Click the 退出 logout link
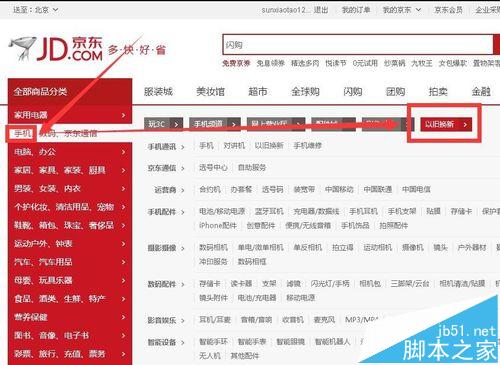Screen dimensions: 500x365 [321, 10]
